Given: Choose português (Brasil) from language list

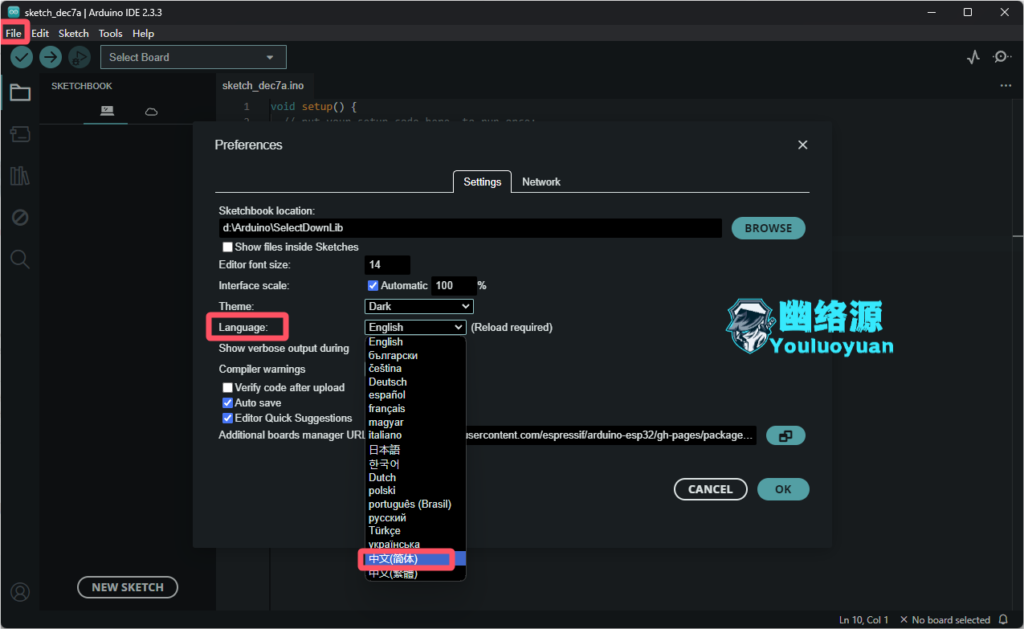Looking at the screenshot, I should (415, 504).
